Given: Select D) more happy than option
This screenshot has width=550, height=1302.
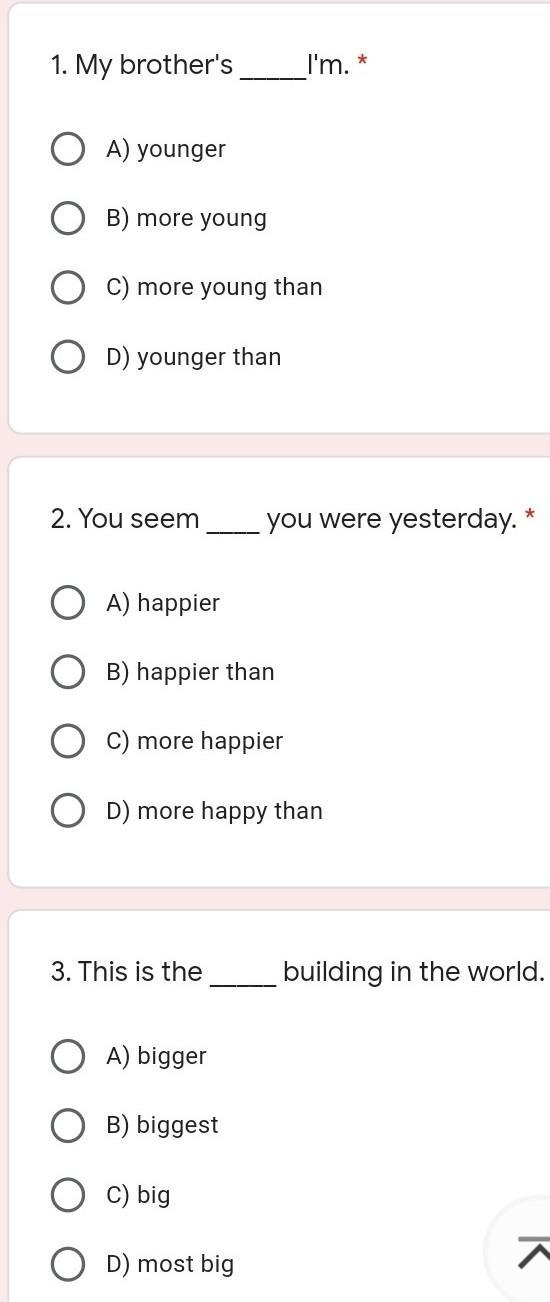Looking at the screenshot, I should 67,811.
